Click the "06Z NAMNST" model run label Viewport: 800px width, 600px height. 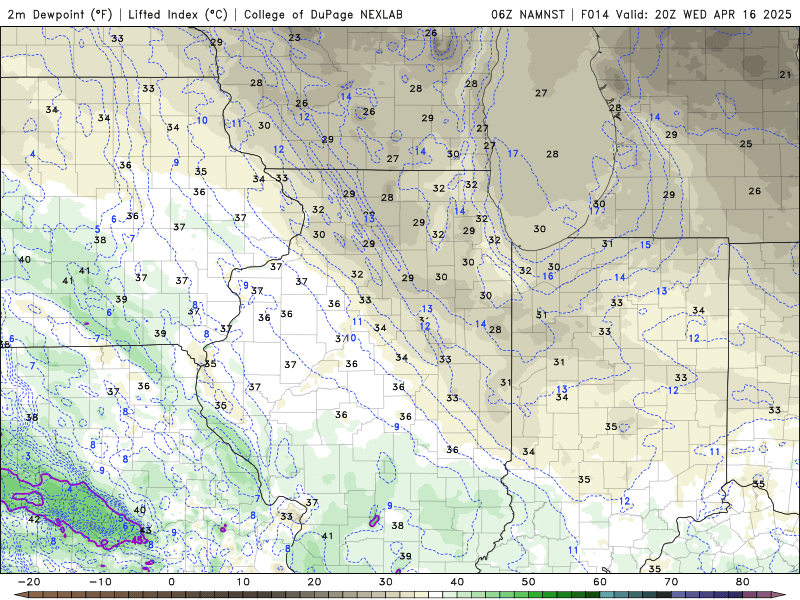(x=528, y=14)
